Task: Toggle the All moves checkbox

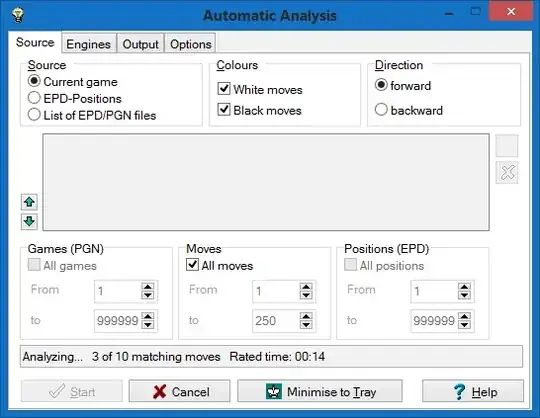Action: 193,265
